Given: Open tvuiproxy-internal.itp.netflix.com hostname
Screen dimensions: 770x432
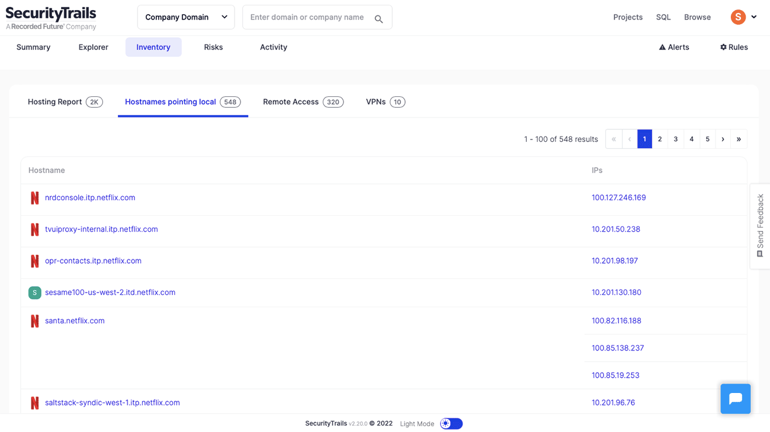Looking at the screenshot, I should pyautogui.click(x=102, y=229).
